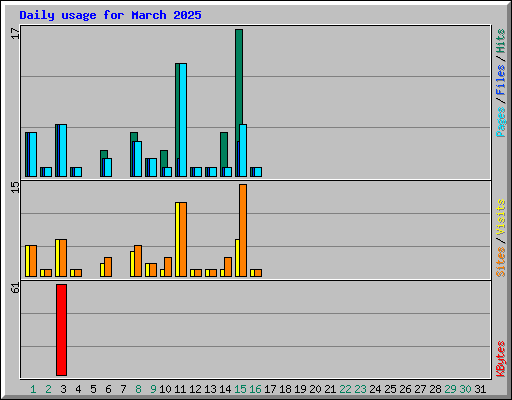Click day 1 on the x-axis
Screen dimensions: 512x400
(x=33, y=389)
